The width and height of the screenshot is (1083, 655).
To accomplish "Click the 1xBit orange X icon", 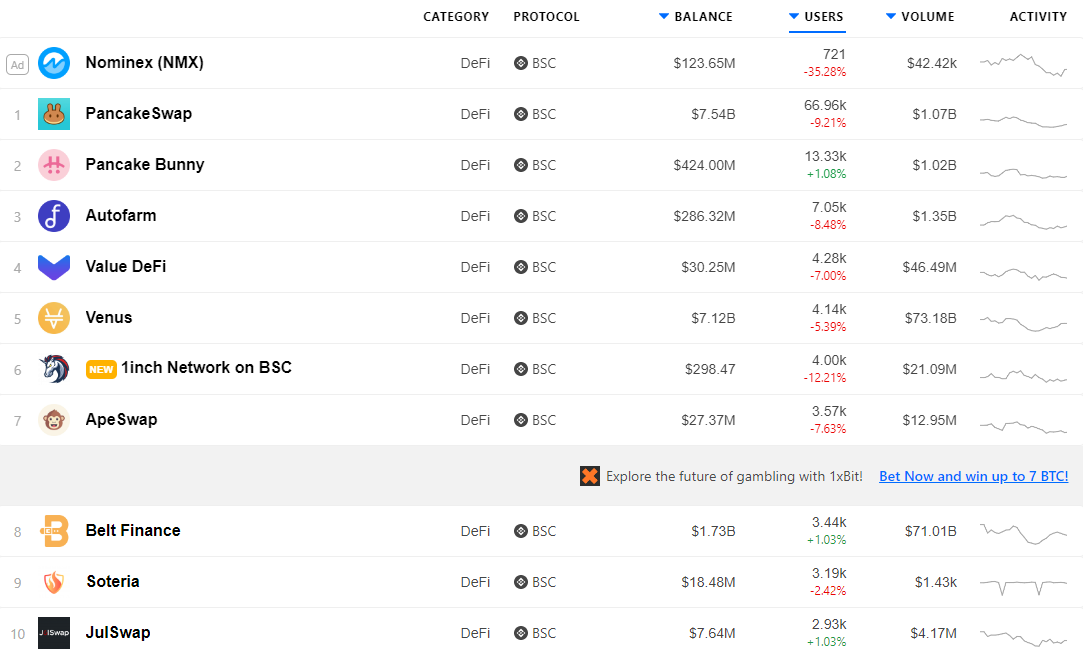I will [590, 476].
